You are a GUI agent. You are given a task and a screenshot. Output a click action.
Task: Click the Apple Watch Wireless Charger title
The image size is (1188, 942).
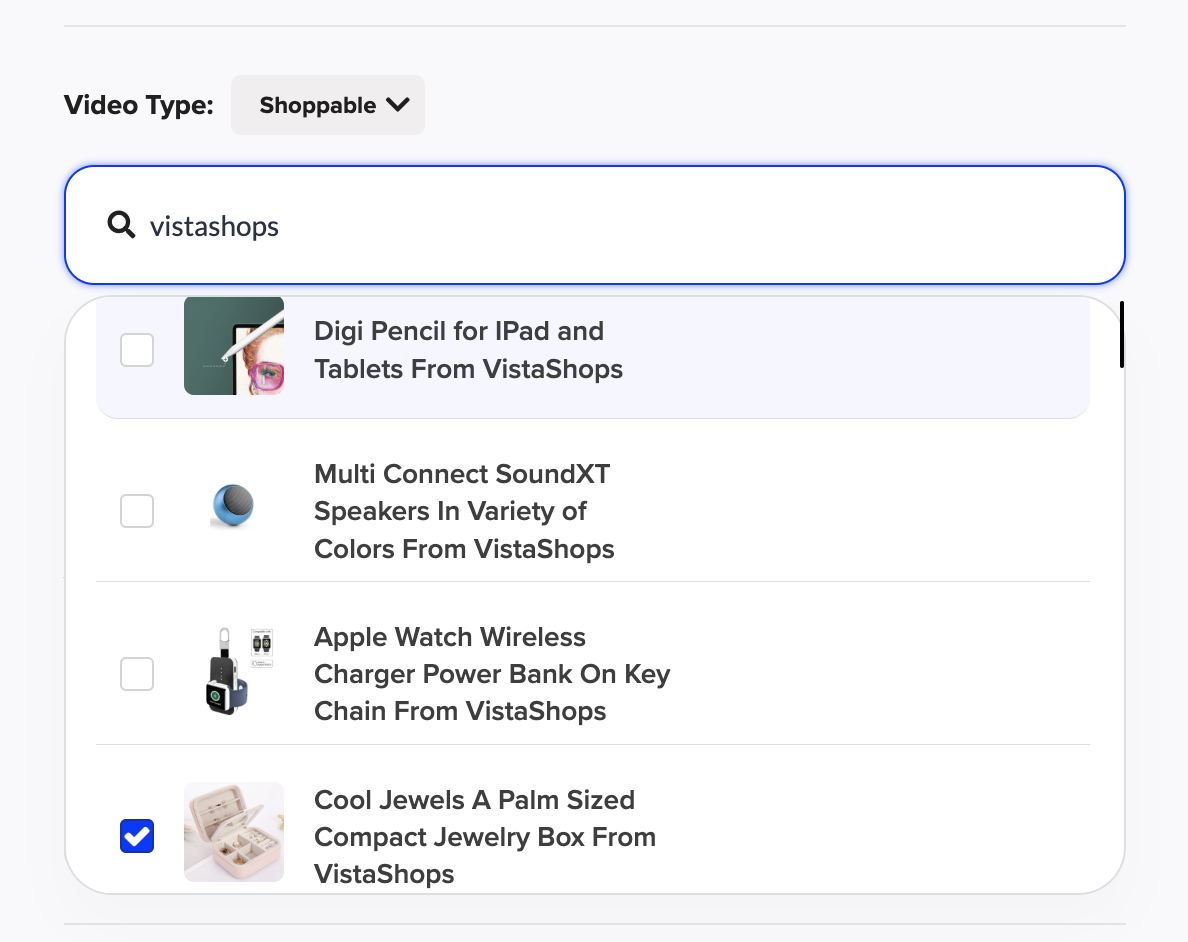click(x=491, y=674)
